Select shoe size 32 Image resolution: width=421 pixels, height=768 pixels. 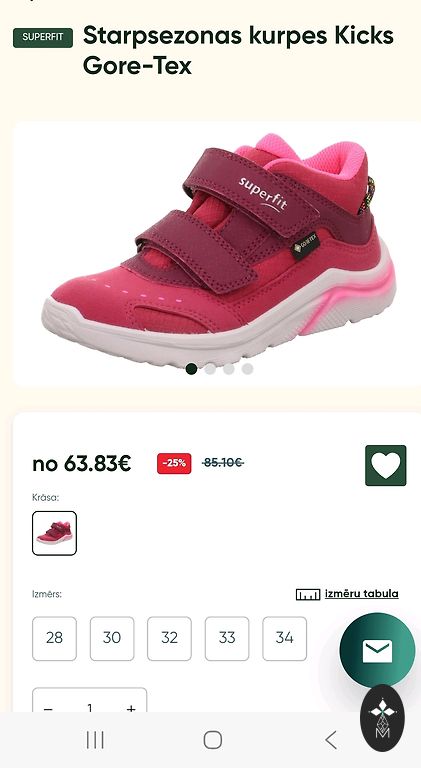(x=169, y=638)
